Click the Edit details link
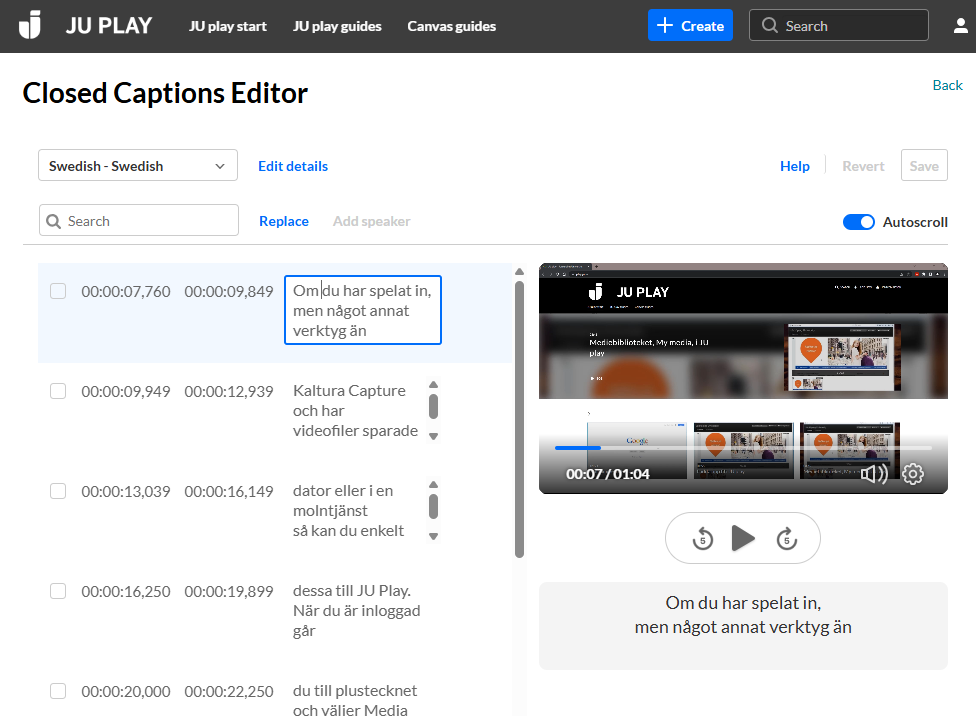Viewport: 976px width, 716px height. pos(293,166)
